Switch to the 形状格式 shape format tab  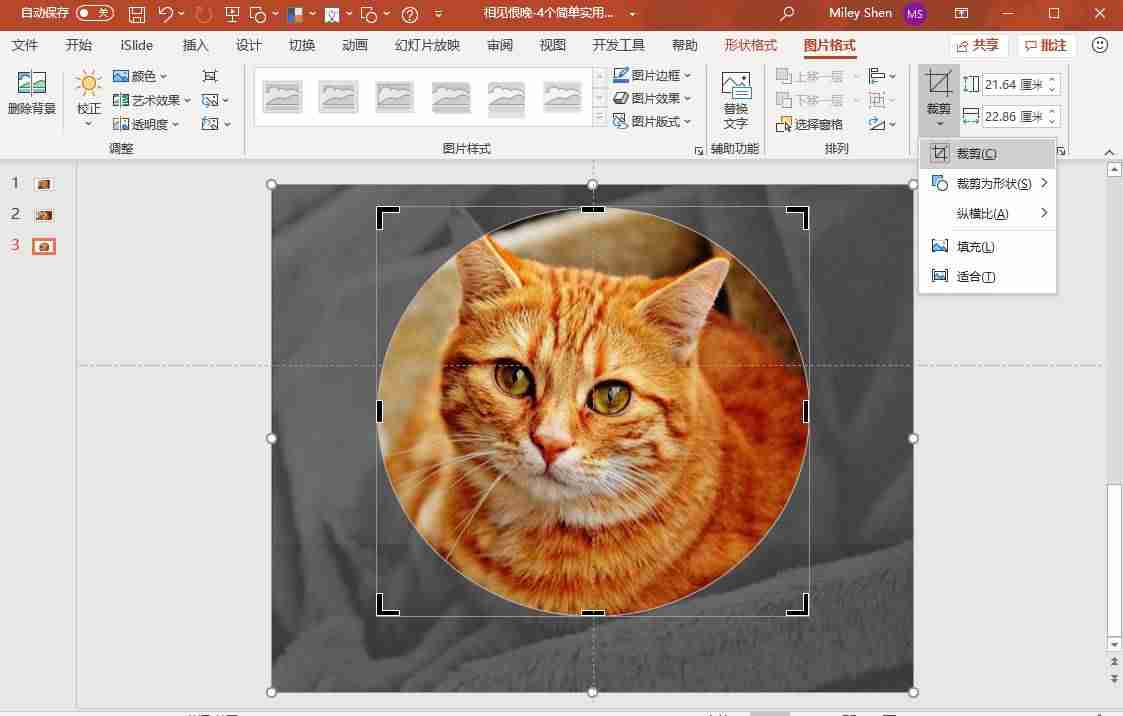(750, 45)
